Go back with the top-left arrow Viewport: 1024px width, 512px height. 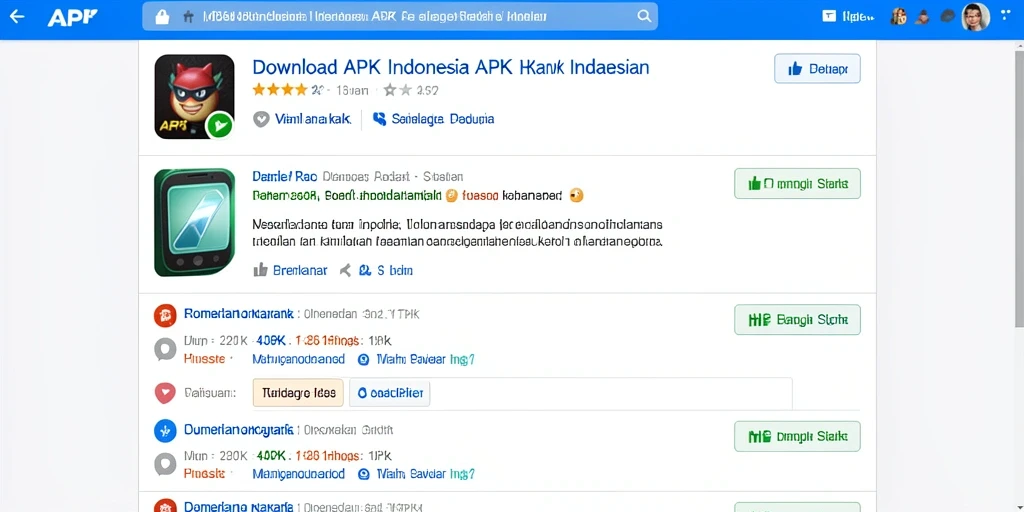(x=16, y=16)
